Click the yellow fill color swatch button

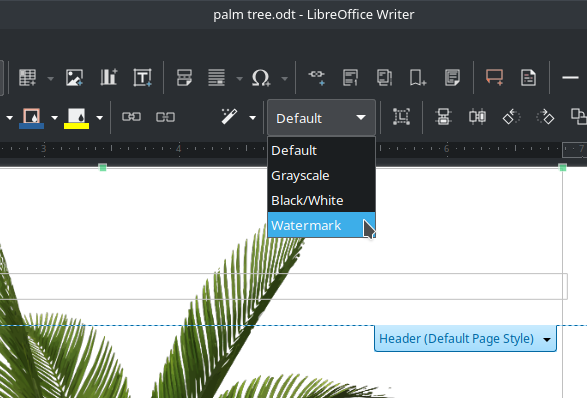76,118
